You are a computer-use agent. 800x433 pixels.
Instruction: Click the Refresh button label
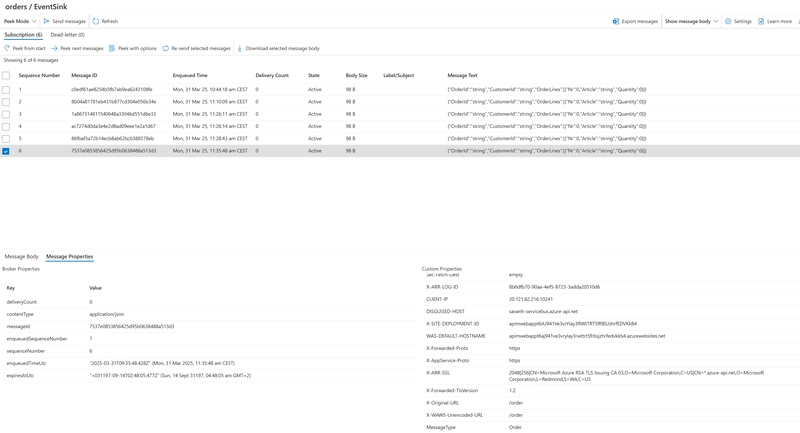110,21
